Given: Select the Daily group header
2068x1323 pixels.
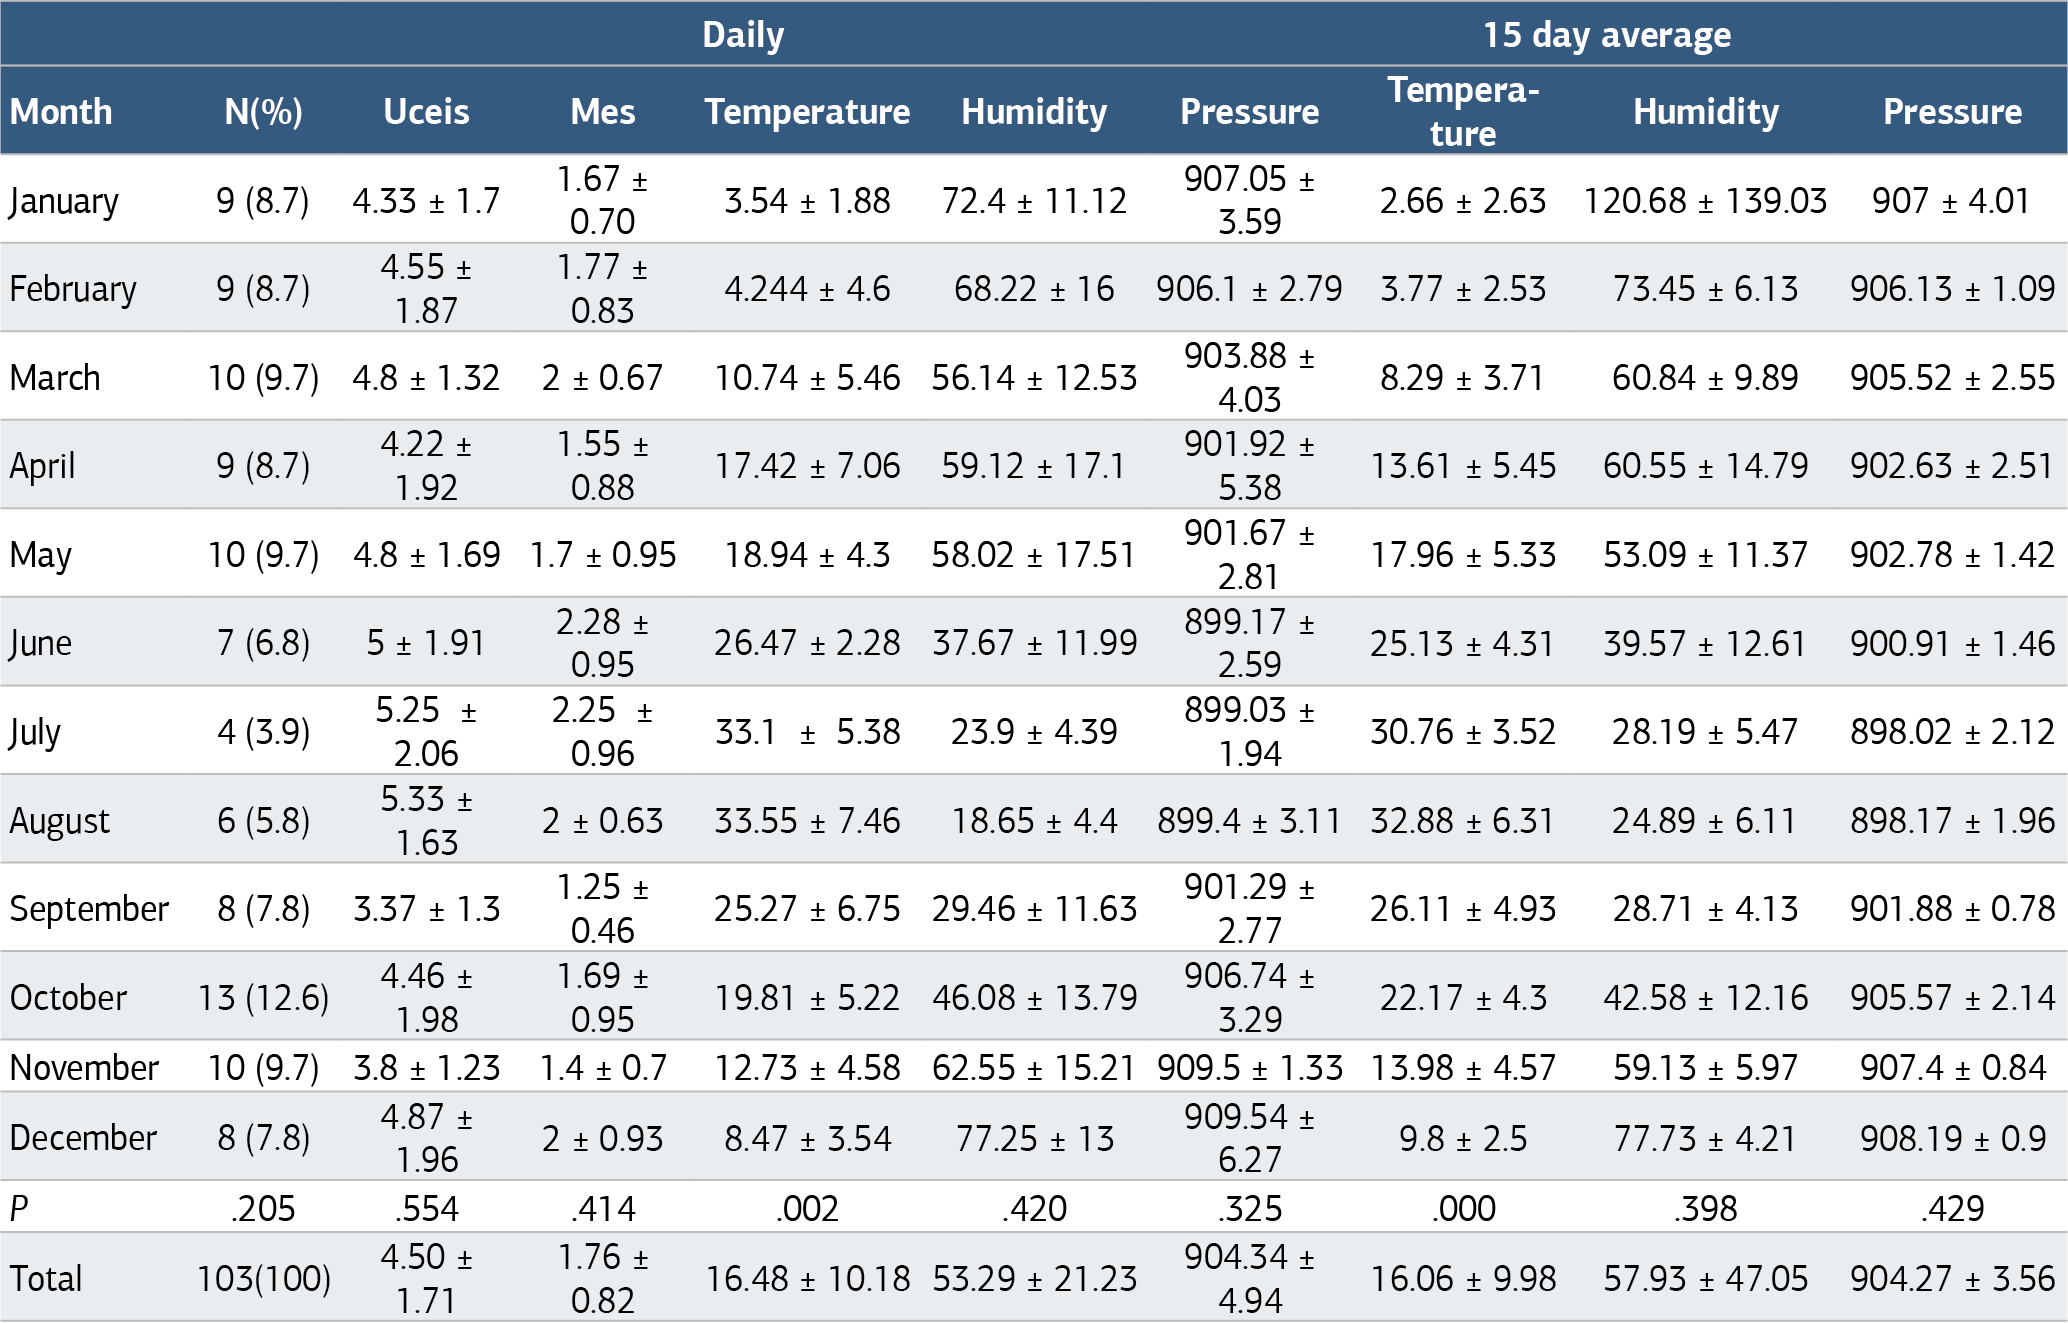Looking at the screenshot, I should (x=743, y=35).
